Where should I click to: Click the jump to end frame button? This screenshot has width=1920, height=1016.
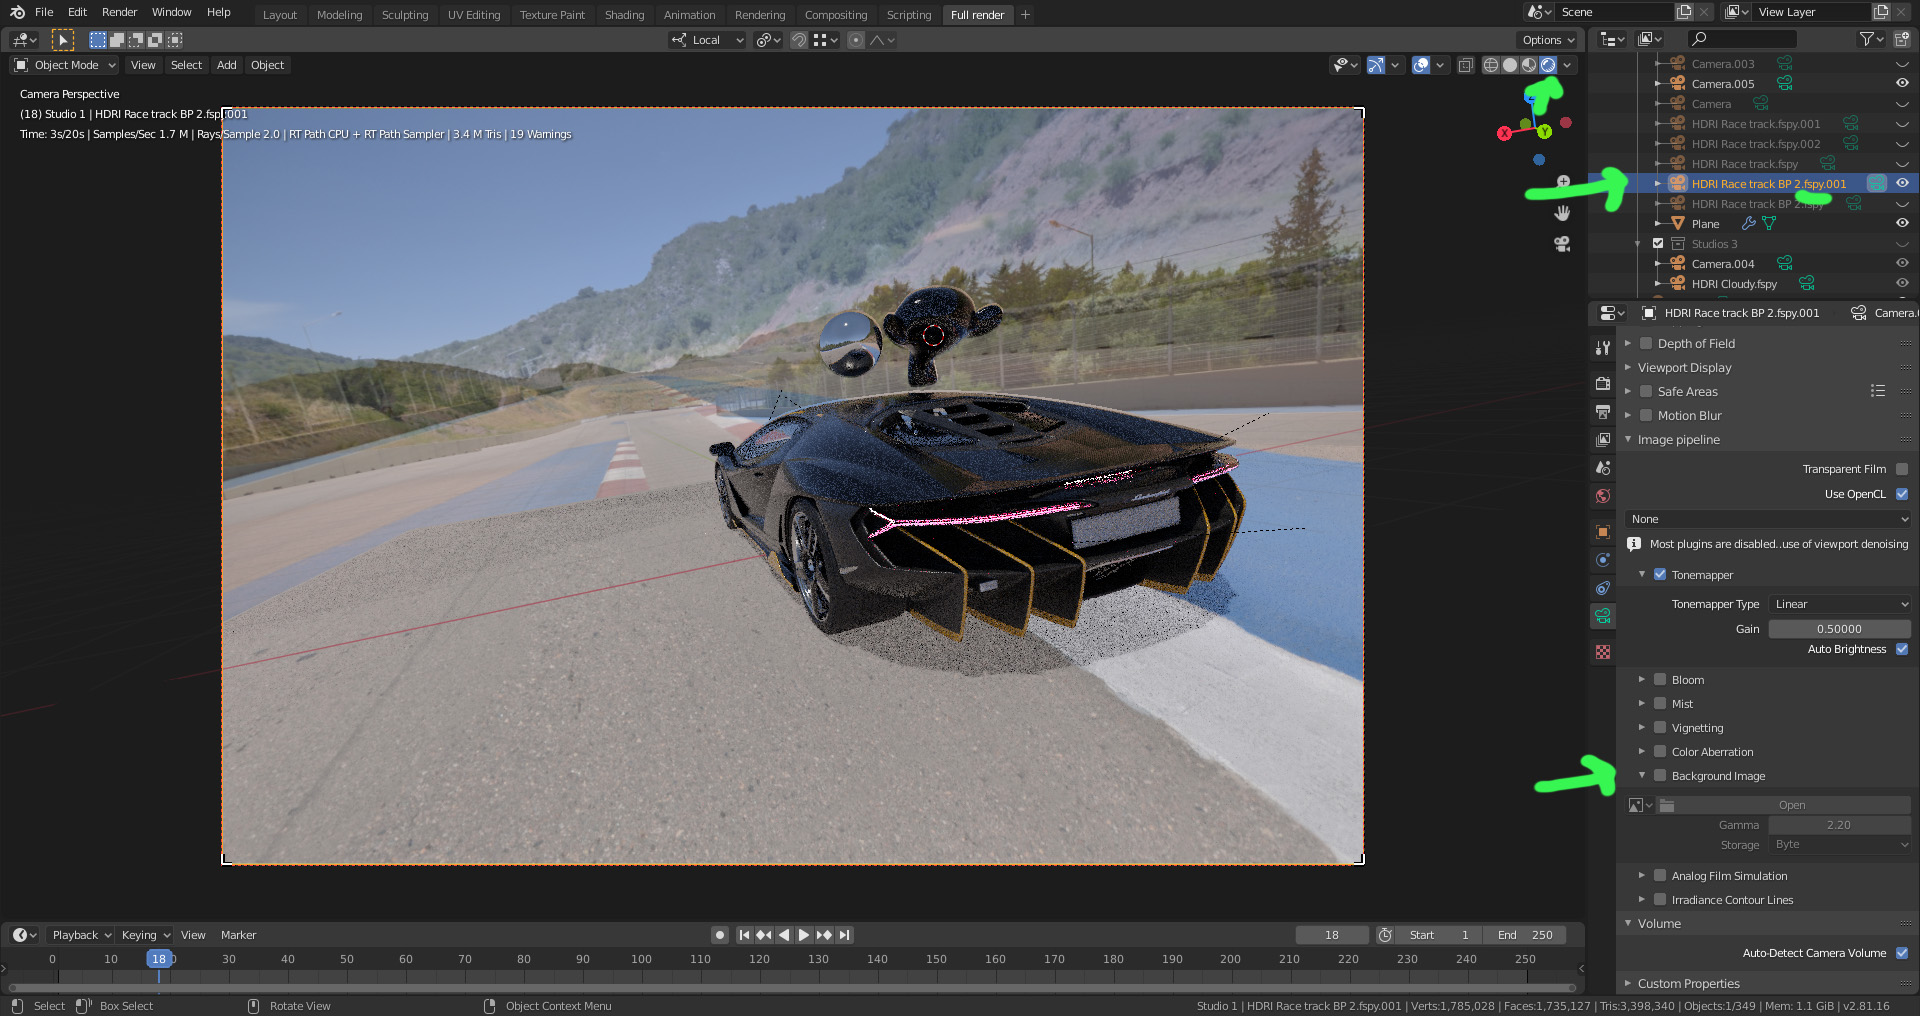845,935
